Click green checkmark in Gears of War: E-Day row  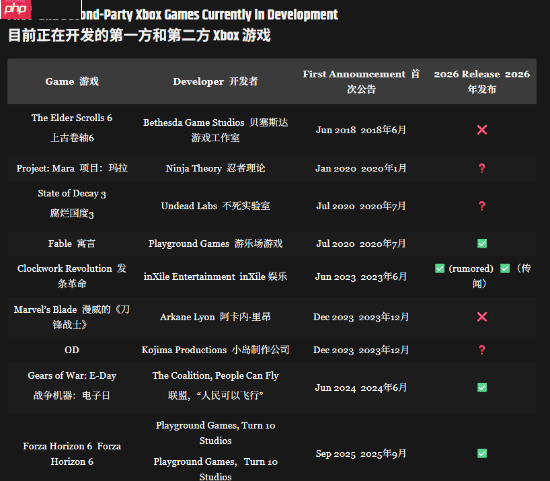tap(482, 387)
